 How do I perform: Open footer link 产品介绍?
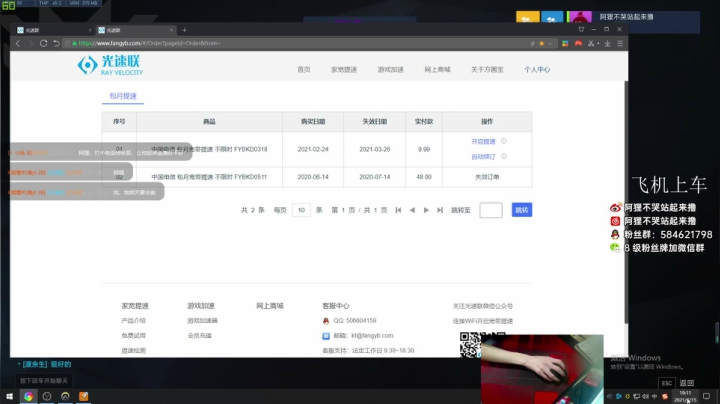(x=133, y=320)
